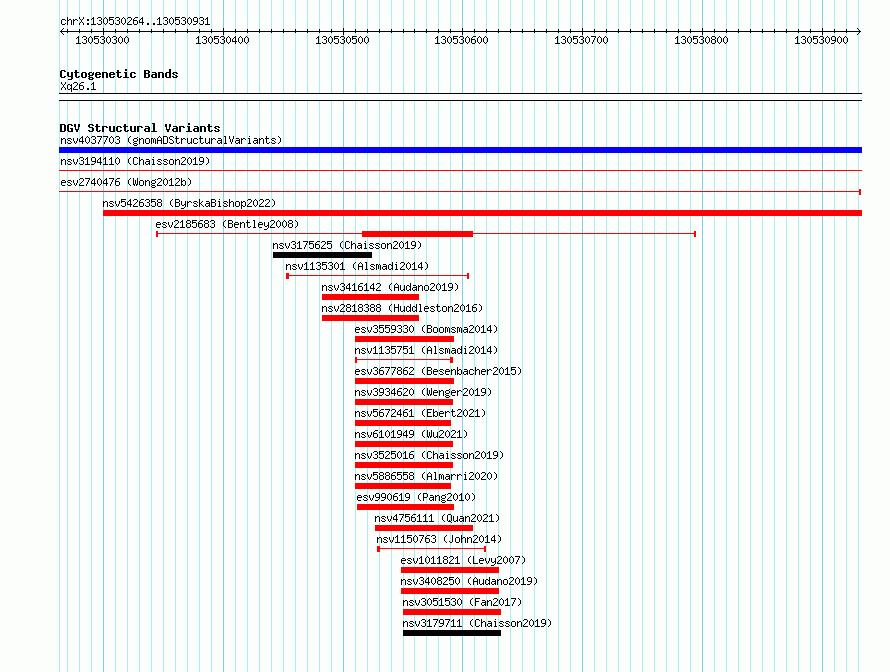Open nsv3179711 (Chaisson2019) label

pos(477,623)
